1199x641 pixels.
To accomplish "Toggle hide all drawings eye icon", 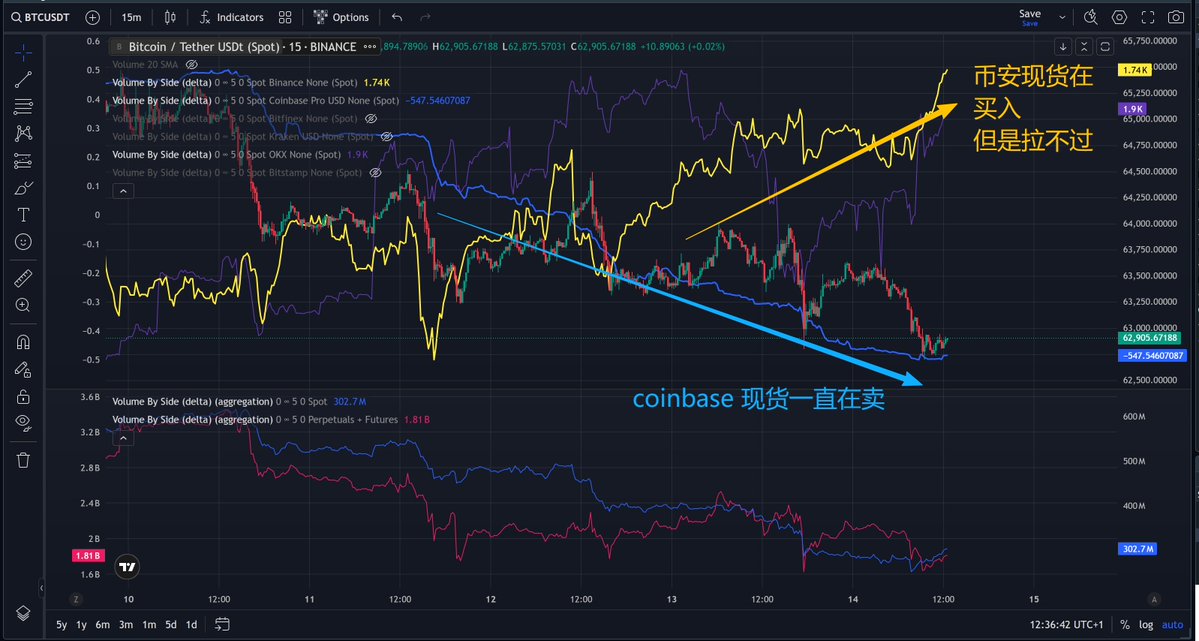I will [x=23, y=423].
